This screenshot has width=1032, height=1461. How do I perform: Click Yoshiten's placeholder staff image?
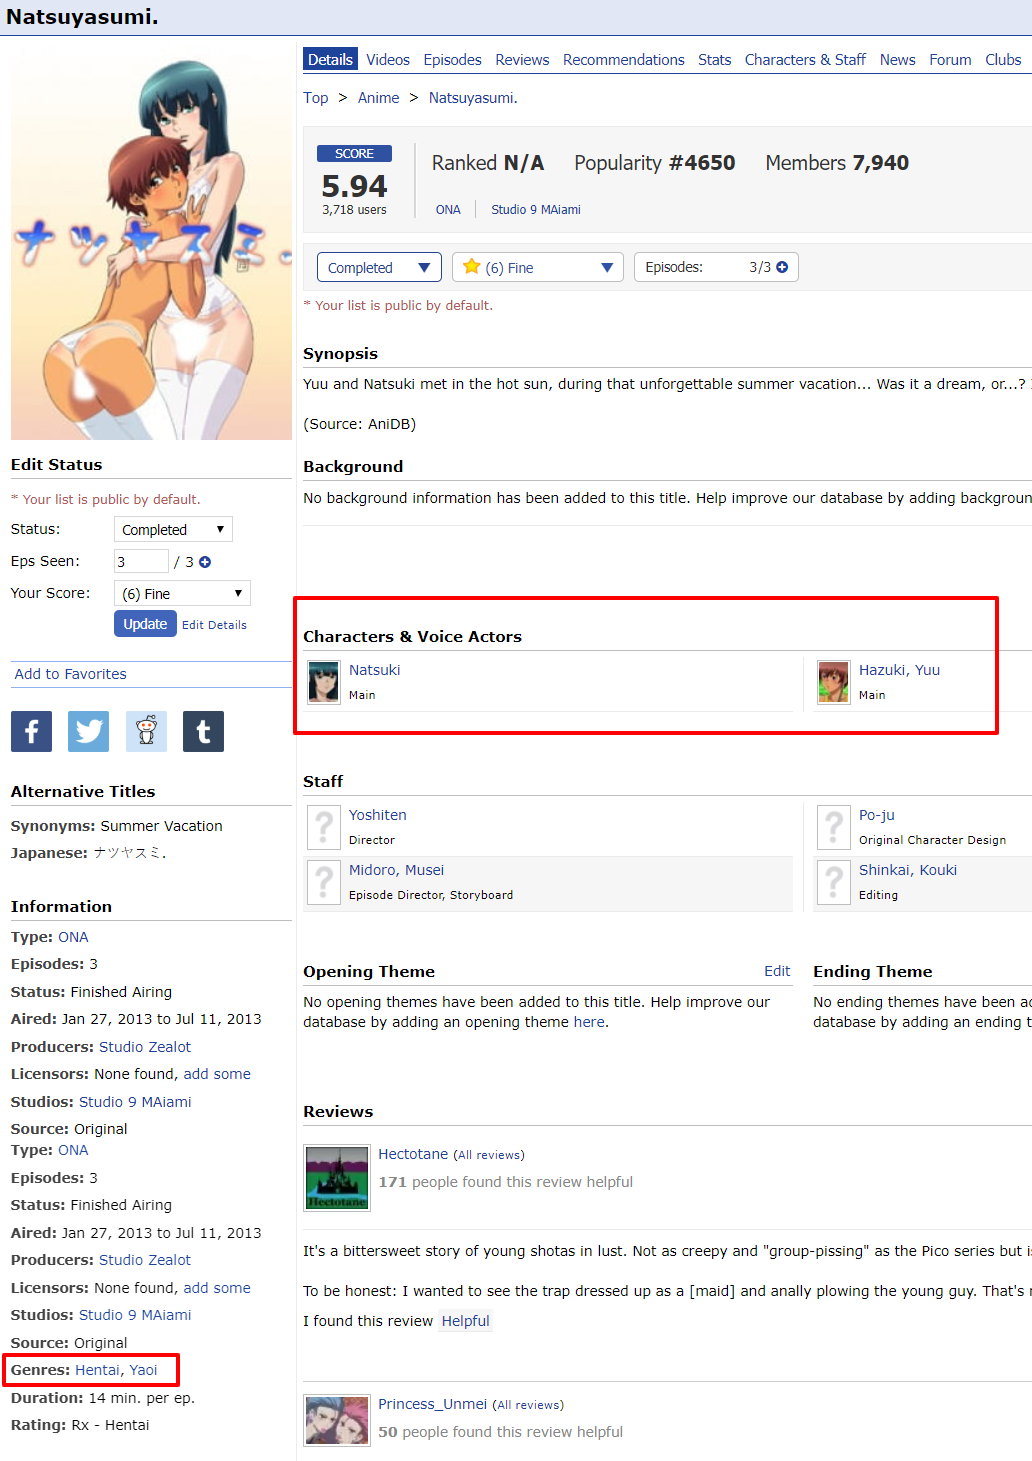pos(323,827)
